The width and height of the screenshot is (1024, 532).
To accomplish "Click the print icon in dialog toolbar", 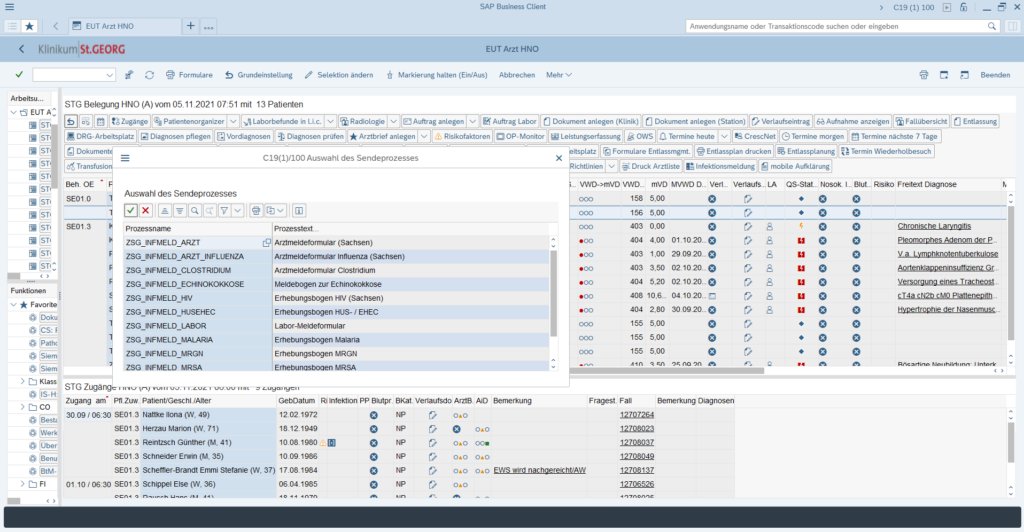I will 256,211.
